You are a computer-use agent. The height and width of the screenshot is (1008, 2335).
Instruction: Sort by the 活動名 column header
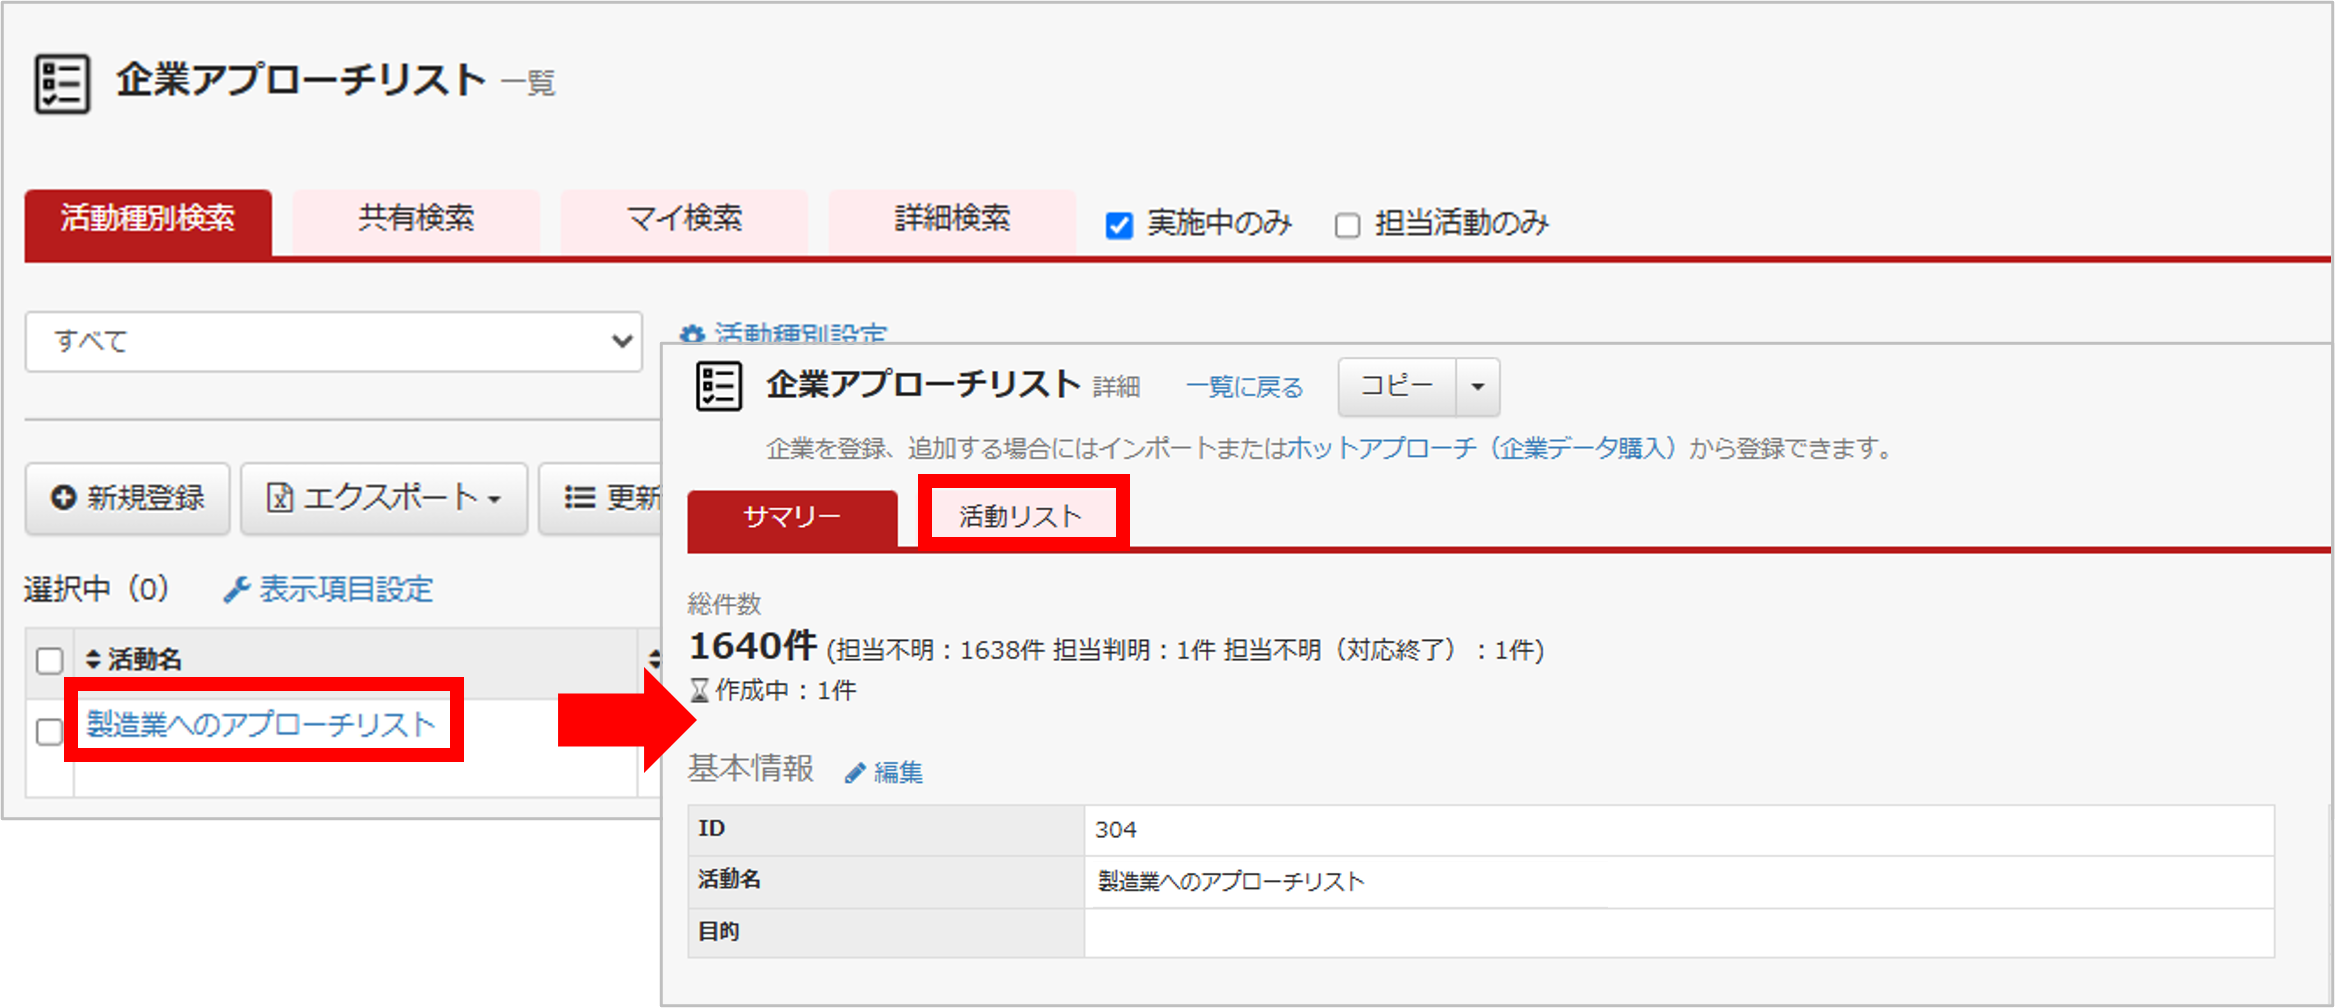(145, 660)
